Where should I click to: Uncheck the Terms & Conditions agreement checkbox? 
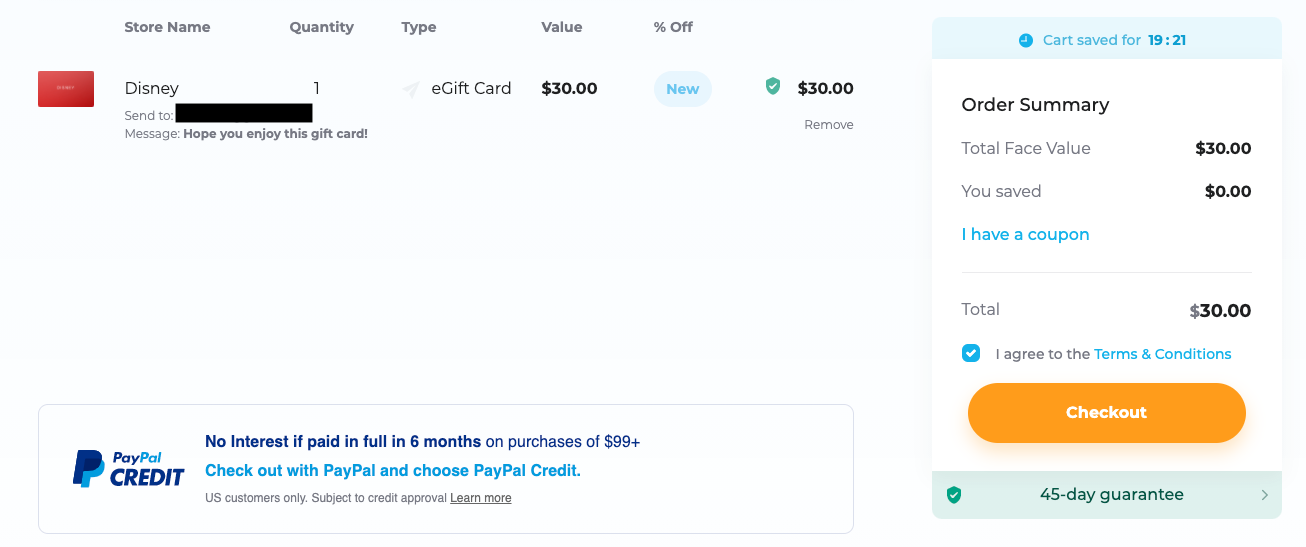971,353
